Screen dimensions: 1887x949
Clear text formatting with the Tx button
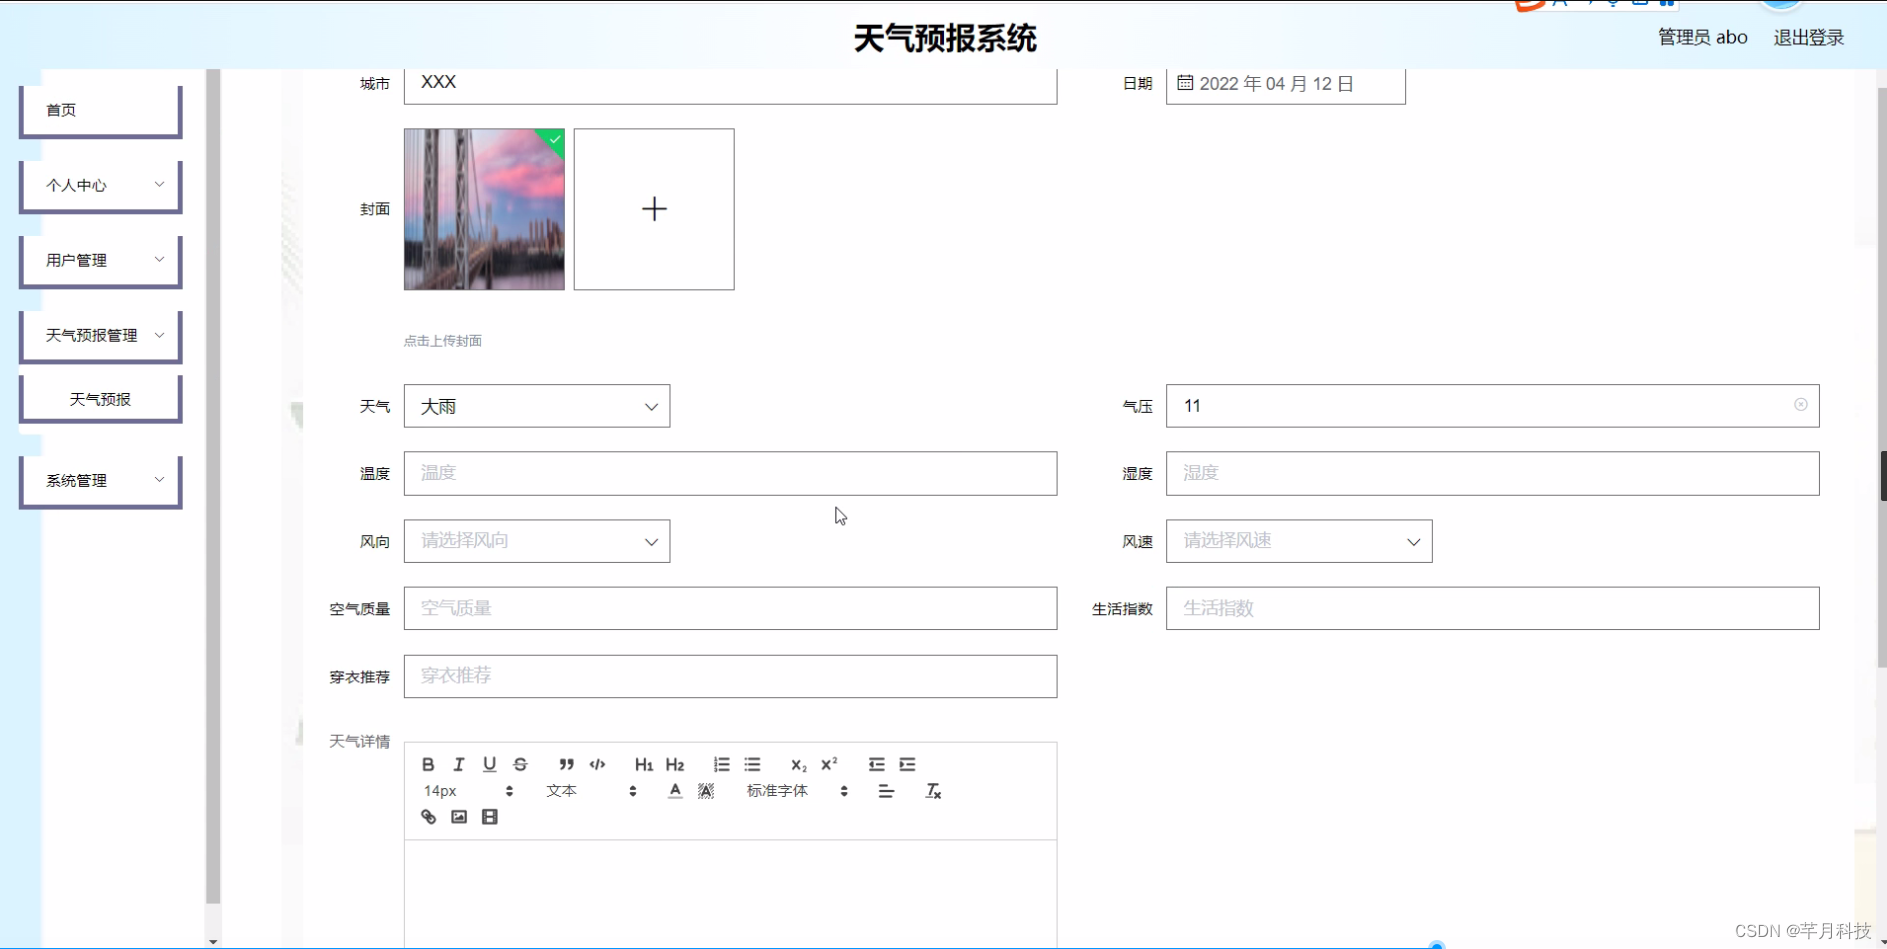[933, 790]
